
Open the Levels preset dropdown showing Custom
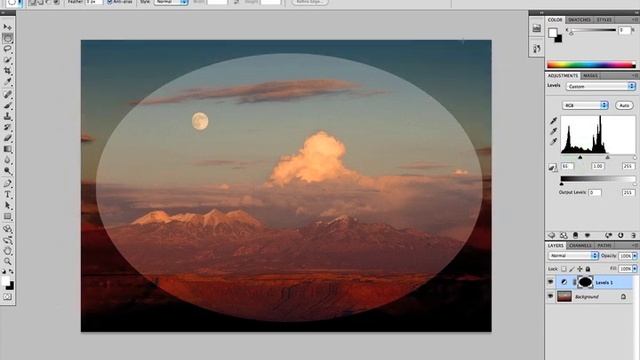[601, 87]
